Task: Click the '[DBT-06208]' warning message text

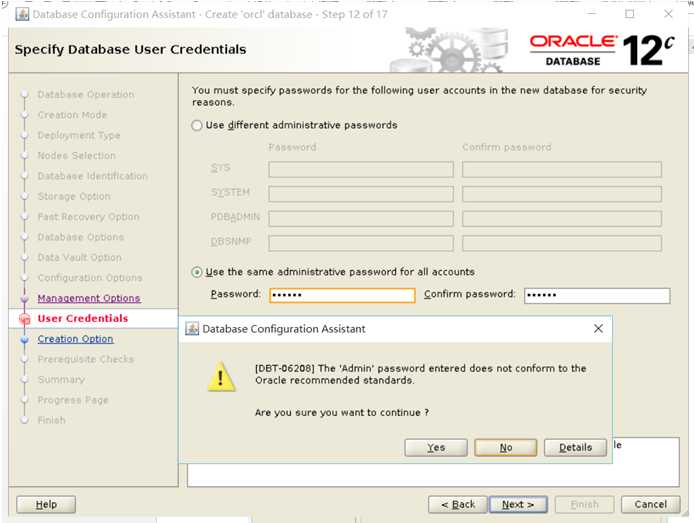Action: 420,374
